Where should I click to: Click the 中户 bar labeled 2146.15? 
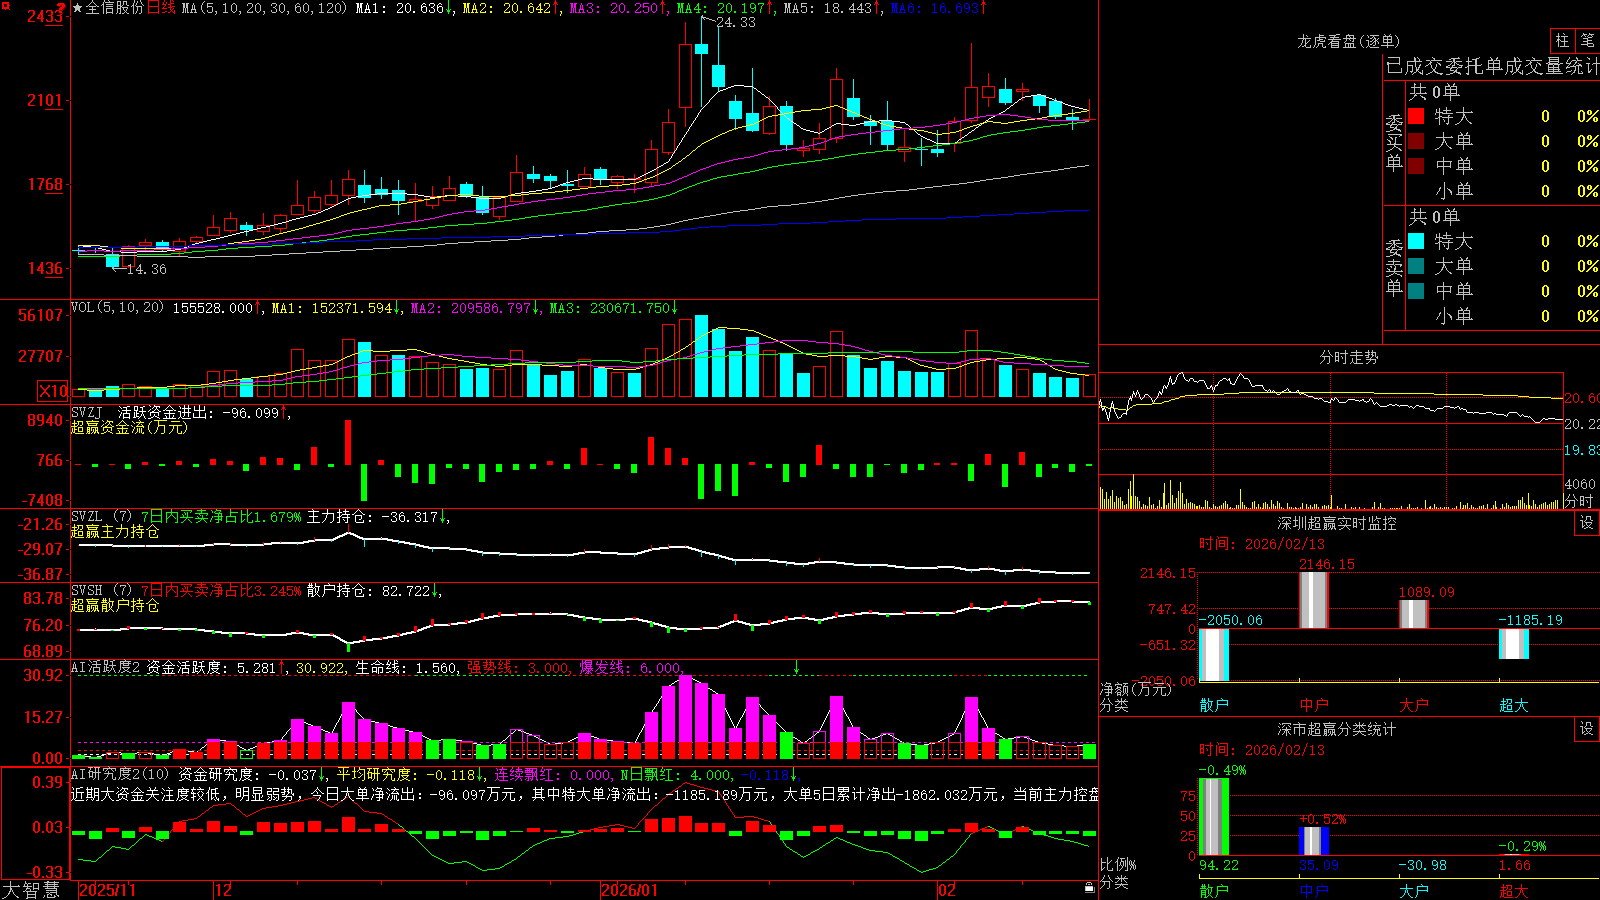pyautogui.click(x=1313, y=600)
